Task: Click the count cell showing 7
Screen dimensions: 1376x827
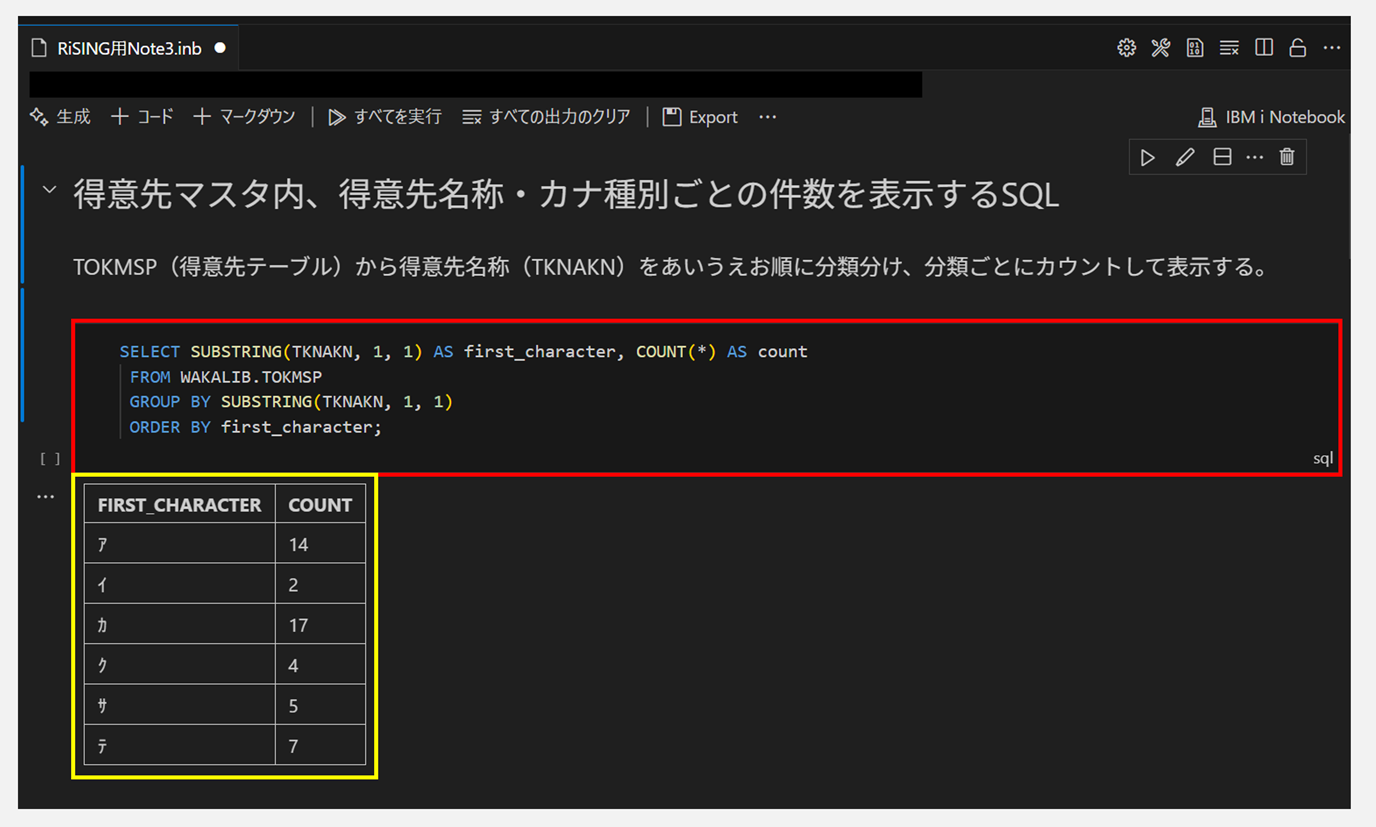Action: pyautogui.click(x=320, y=746)
